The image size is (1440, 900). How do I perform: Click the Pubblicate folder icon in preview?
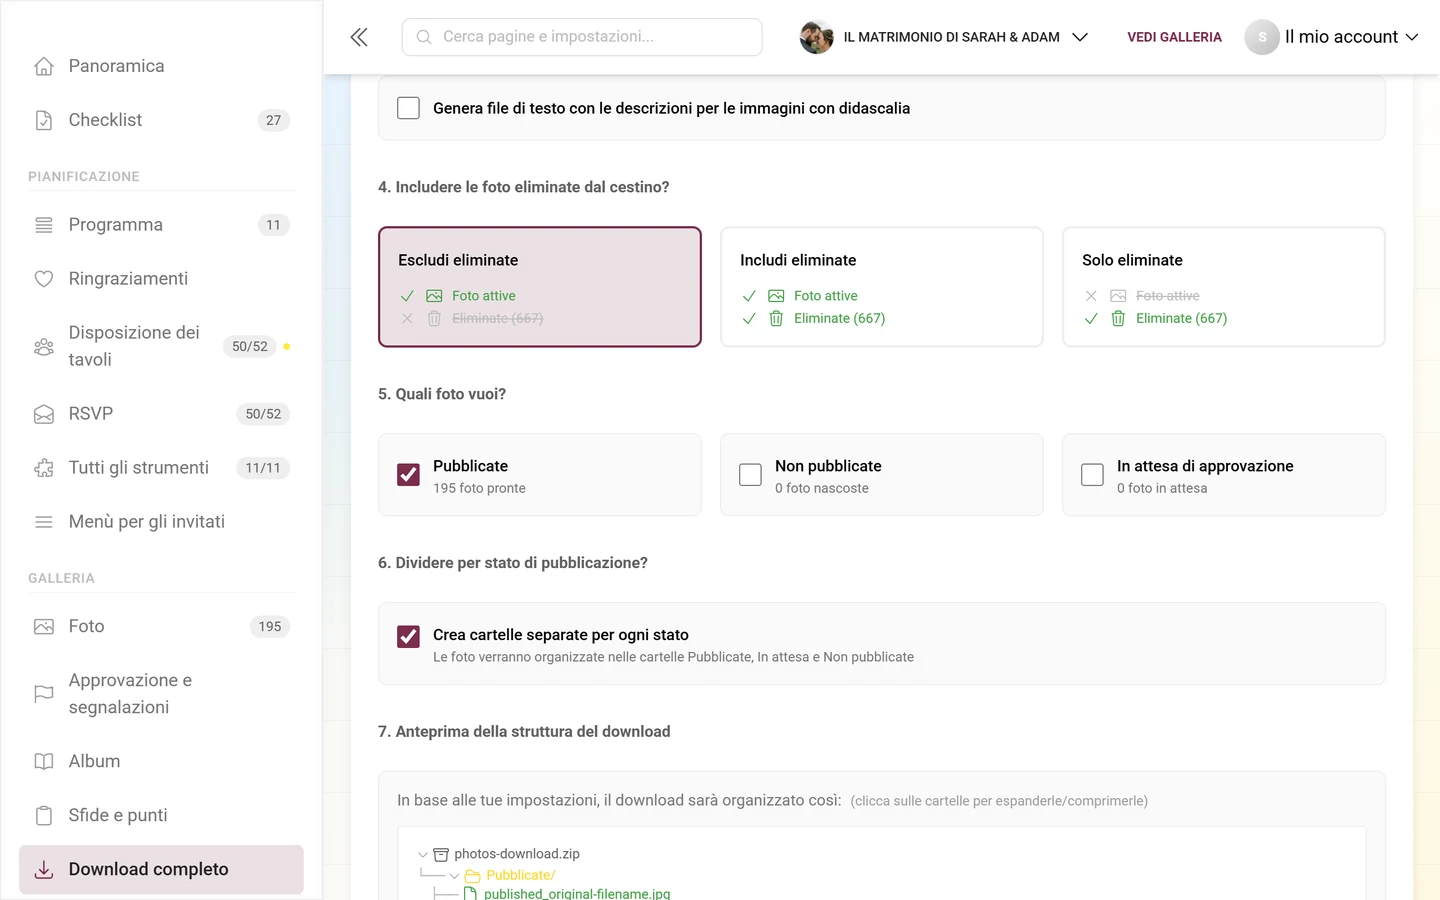(x=473, y=876)
